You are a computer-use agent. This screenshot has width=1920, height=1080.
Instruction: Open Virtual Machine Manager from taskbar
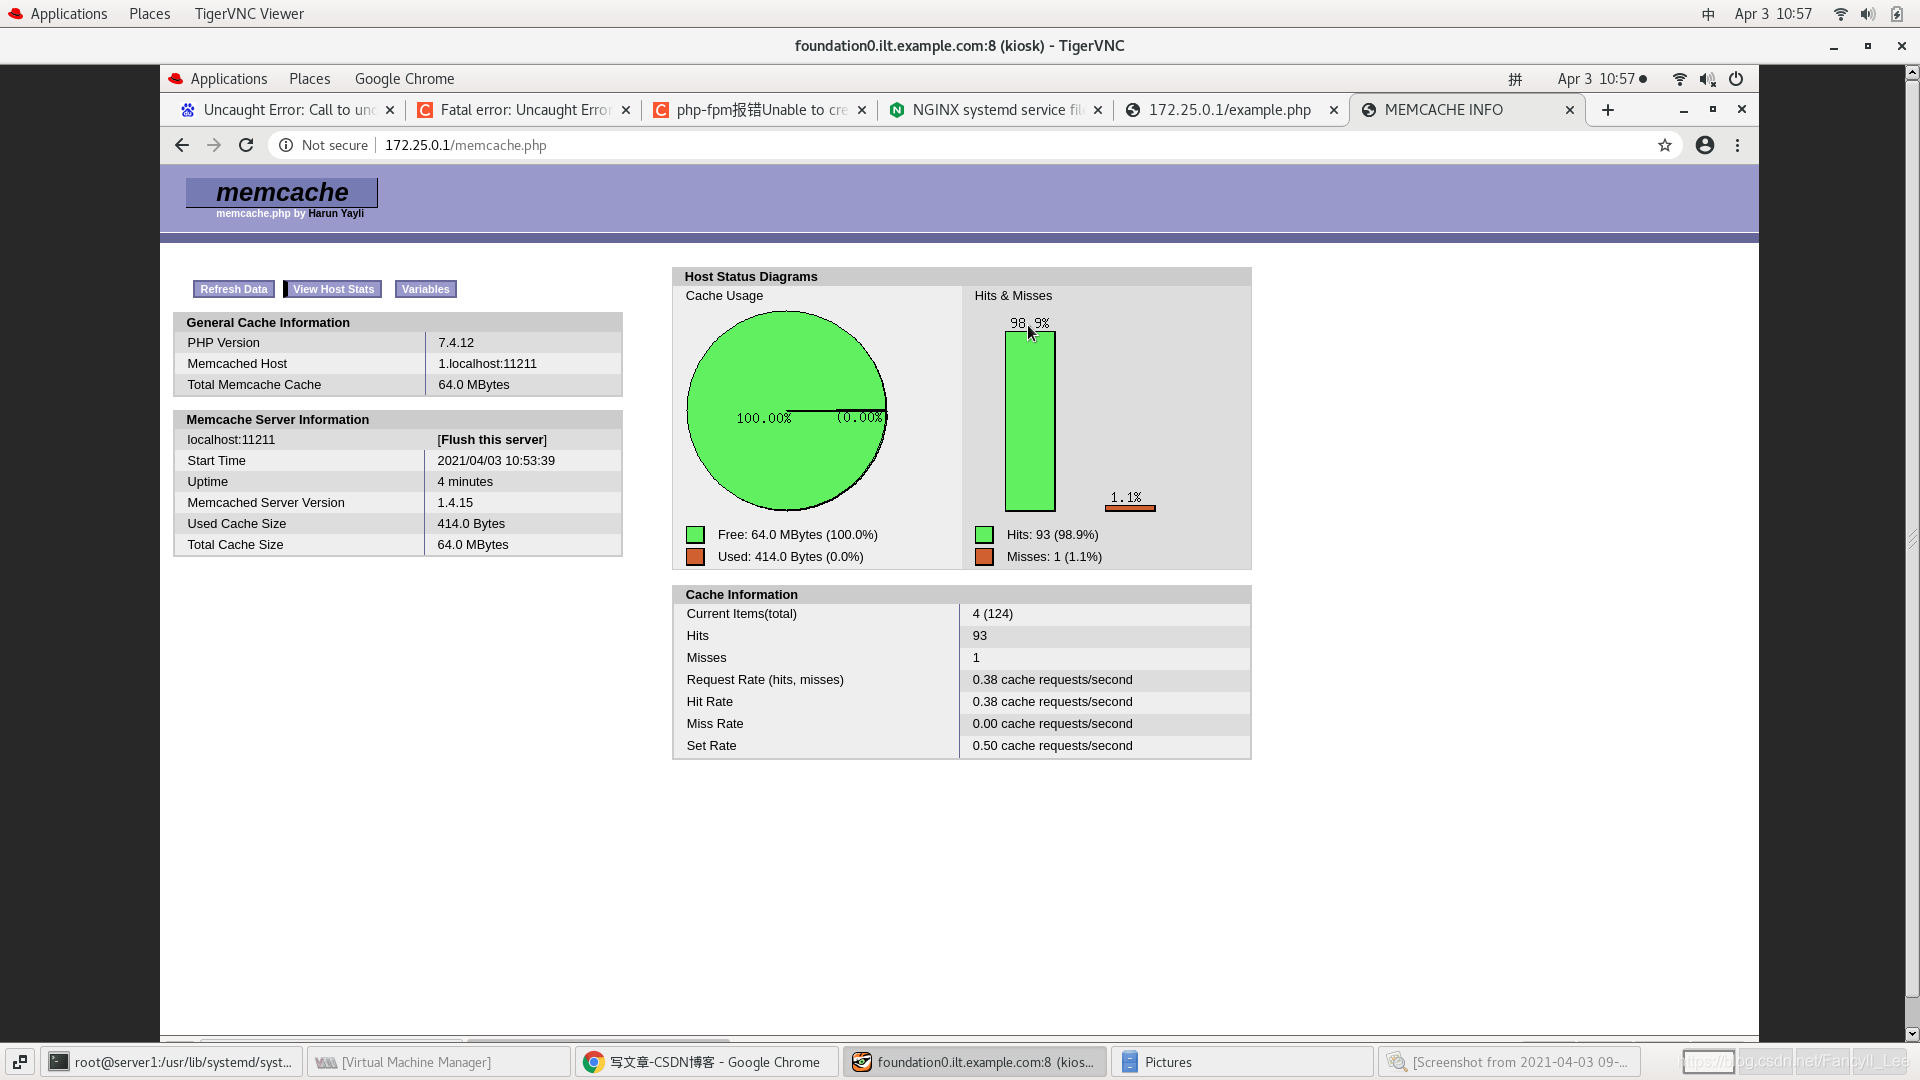coord(438,1062)
